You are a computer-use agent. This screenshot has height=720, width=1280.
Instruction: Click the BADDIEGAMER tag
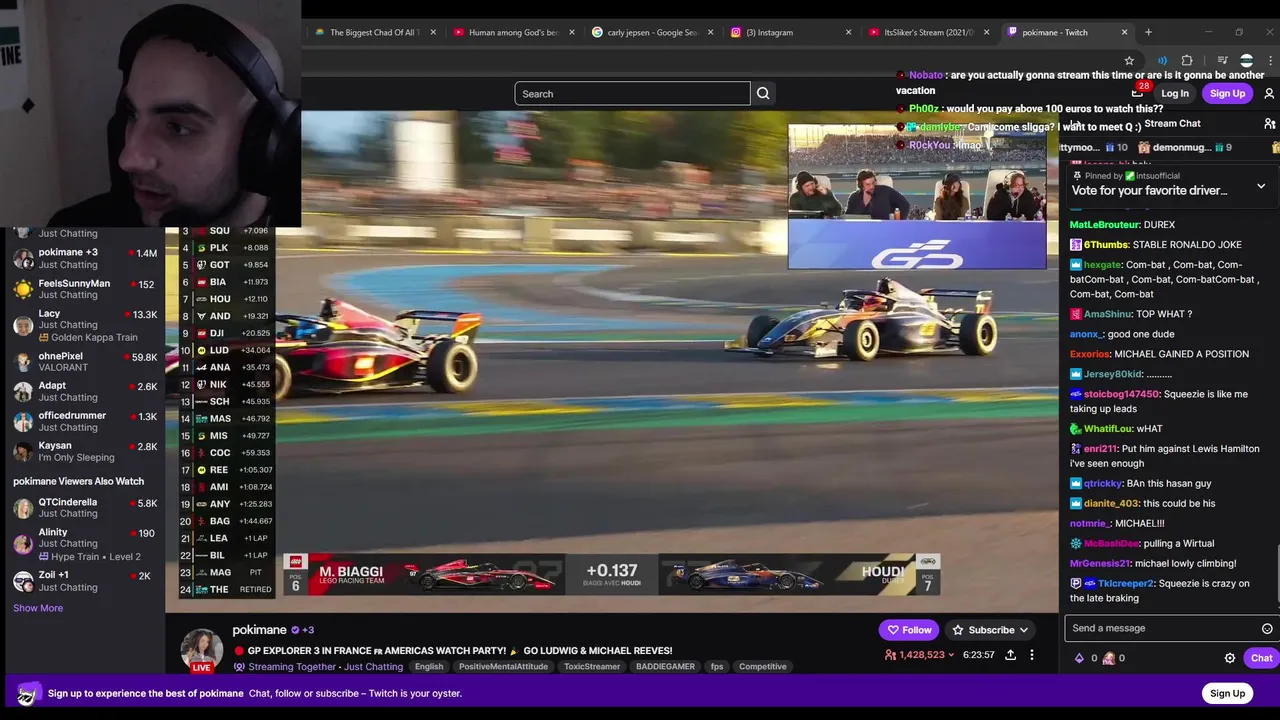point(665,667)
